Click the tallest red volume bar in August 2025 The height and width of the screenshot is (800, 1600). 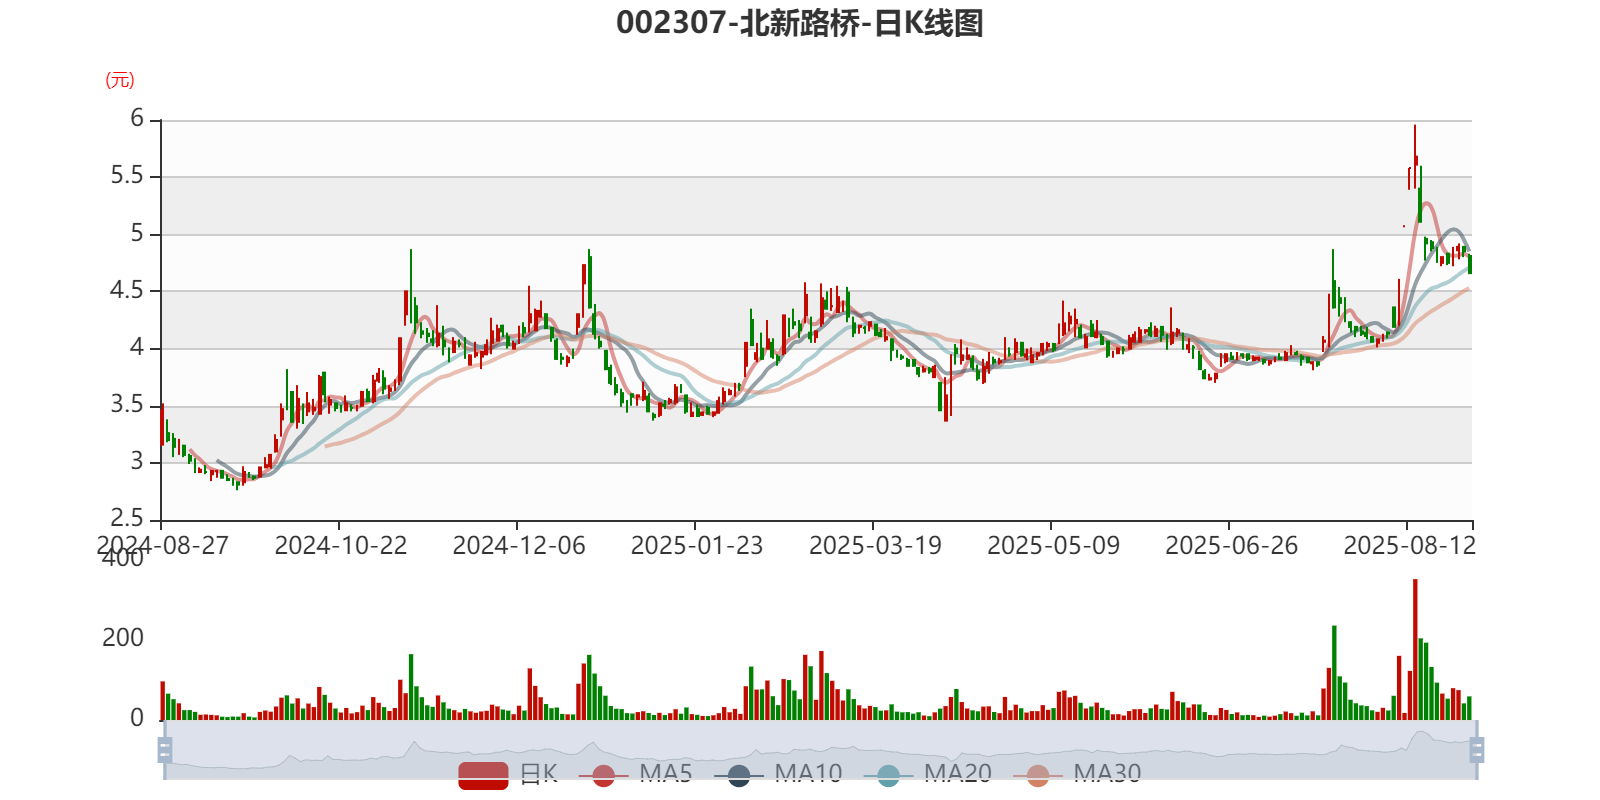1415,649
